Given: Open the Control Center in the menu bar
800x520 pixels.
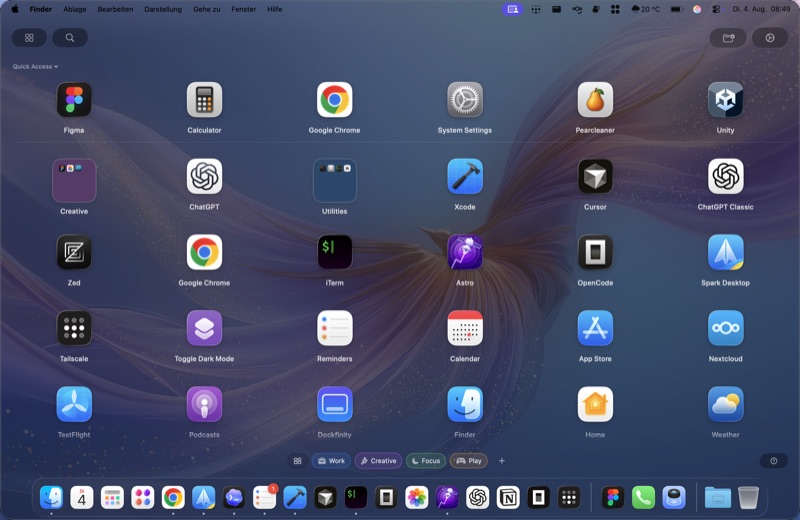Looking at the screenshot, I should point(716,9).
